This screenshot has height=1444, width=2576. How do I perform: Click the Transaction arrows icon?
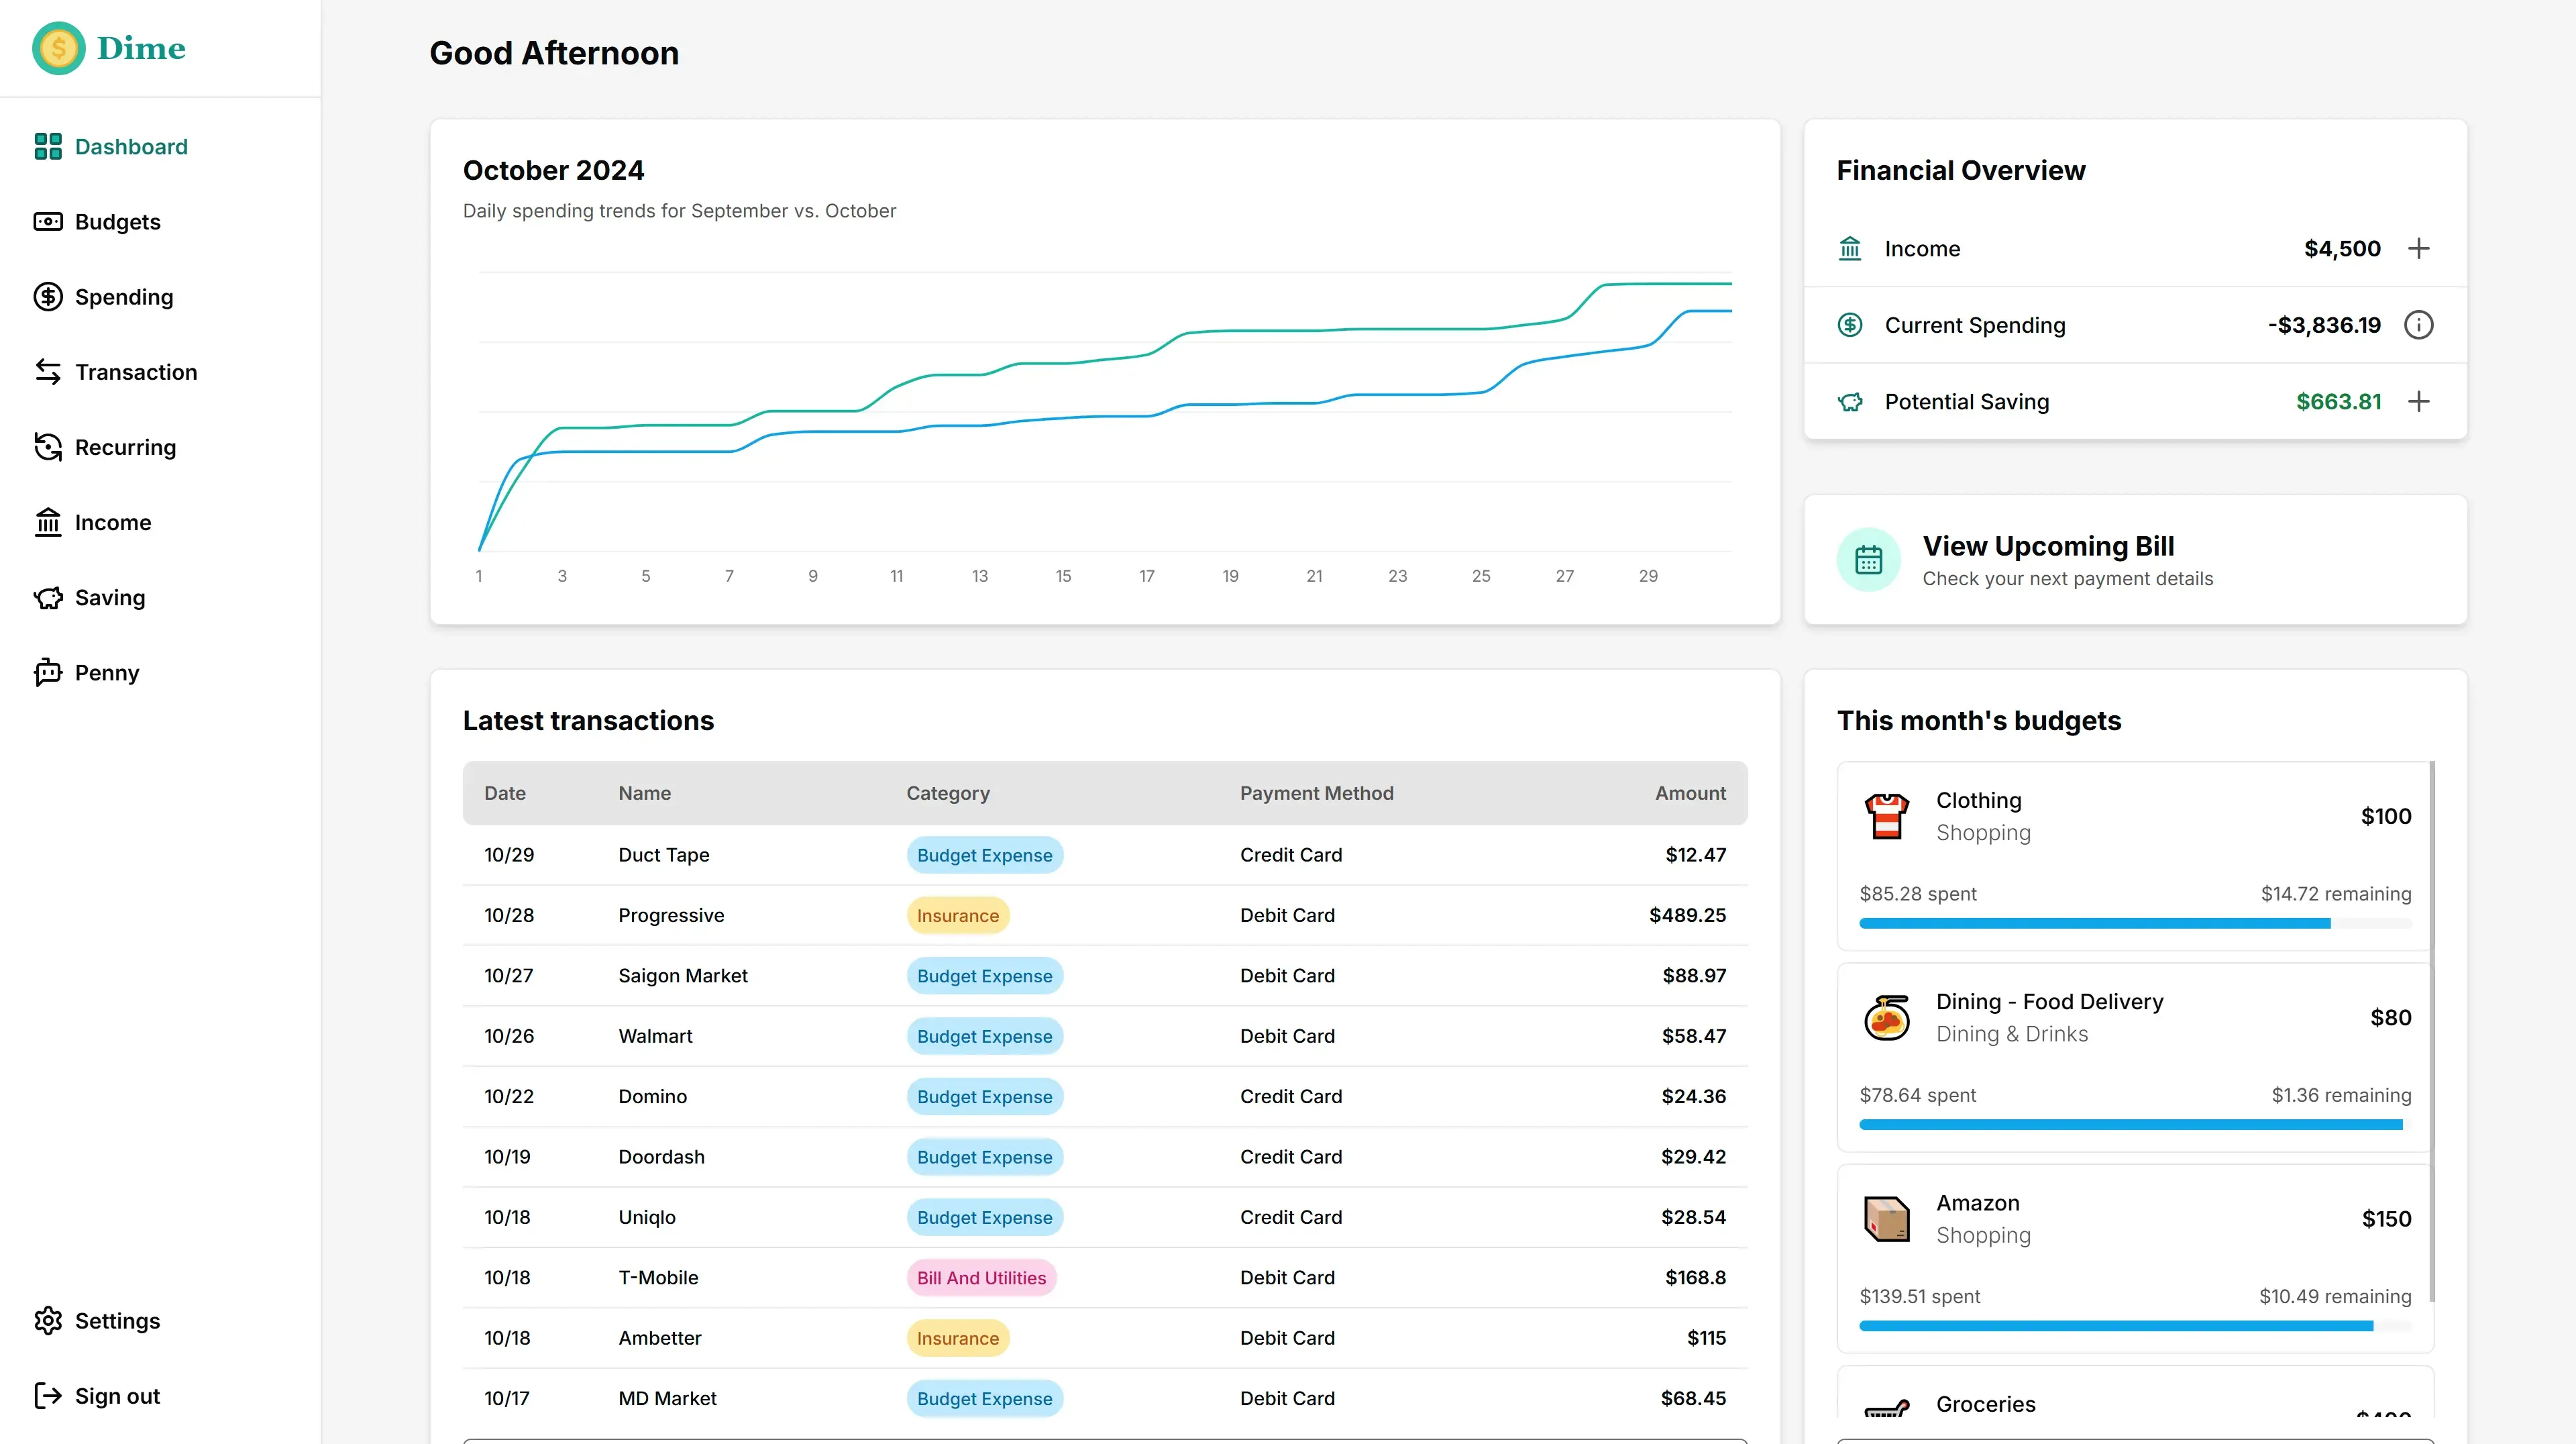pyautogui.click(x=48, y=372)
